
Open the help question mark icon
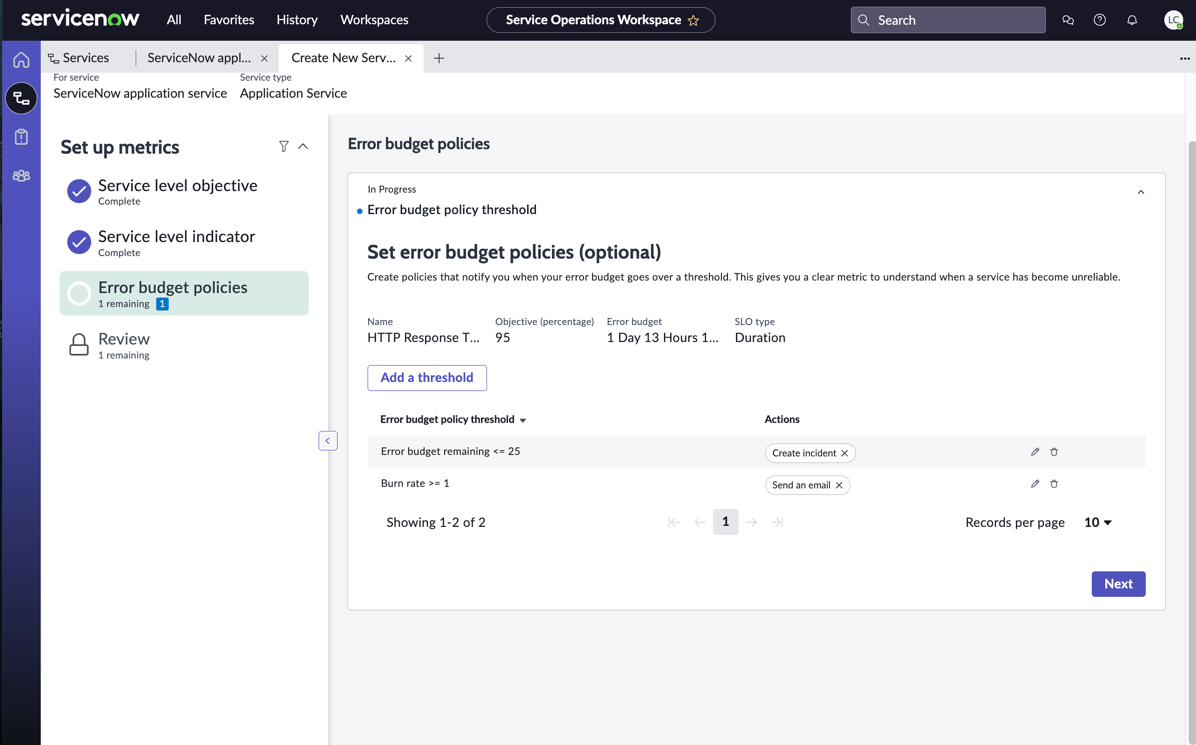[1099, 21]
